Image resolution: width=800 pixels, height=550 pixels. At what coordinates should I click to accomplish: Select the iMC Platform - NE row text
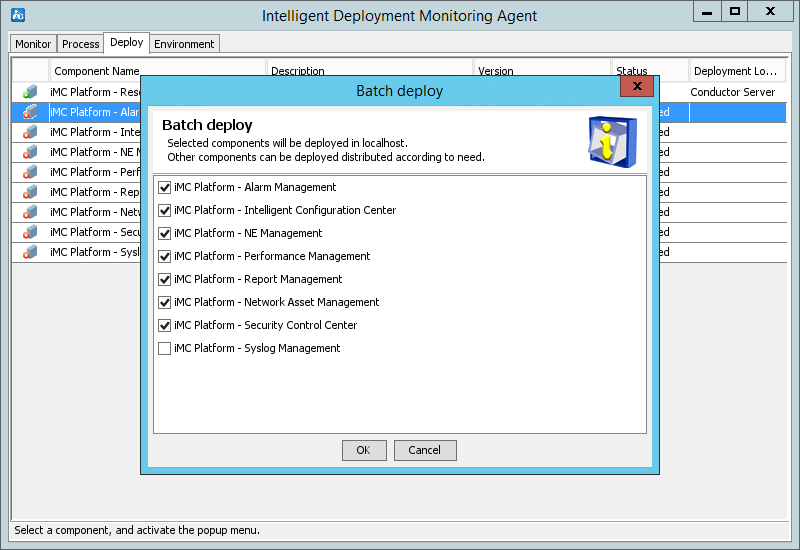tap(95, 152)
